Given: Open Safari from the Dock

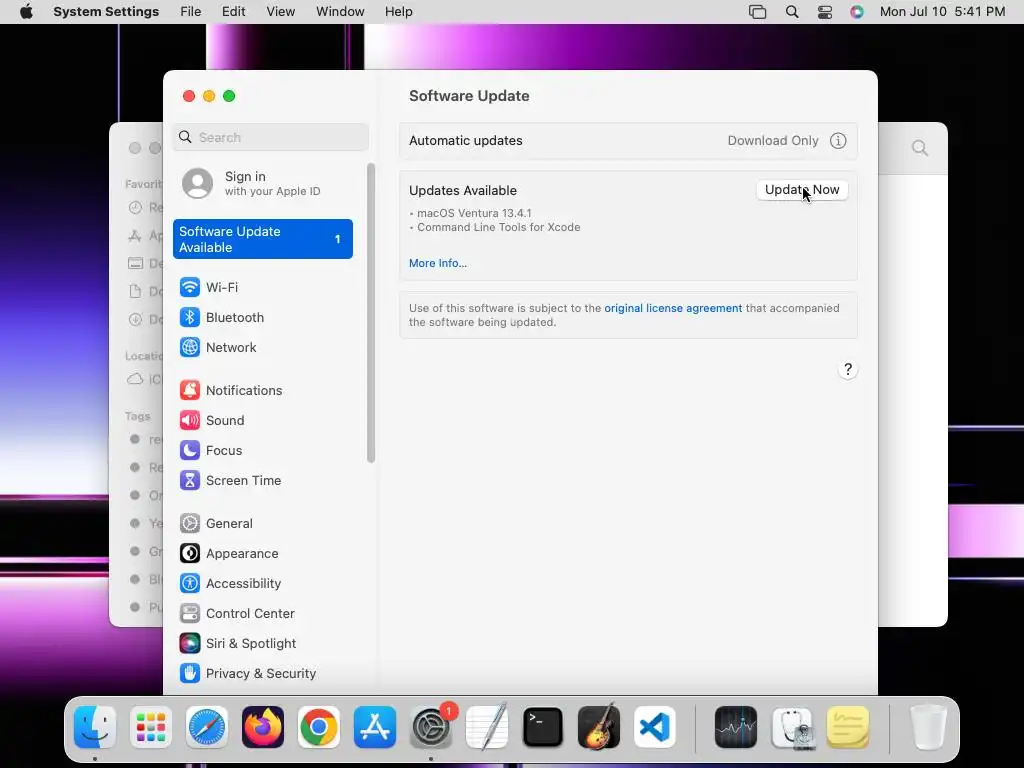Looking at the screenshot, I should click(x=207, y=727).
